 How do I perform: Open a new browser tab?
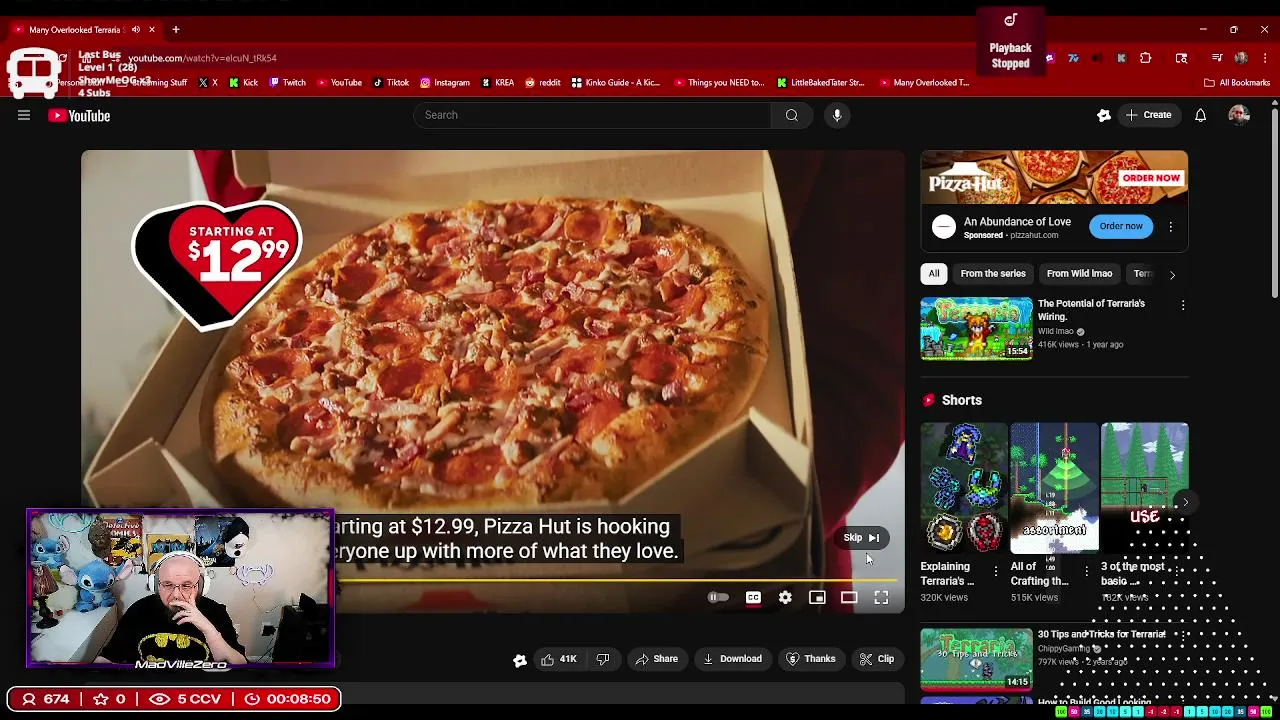click(x=175, y=30)
